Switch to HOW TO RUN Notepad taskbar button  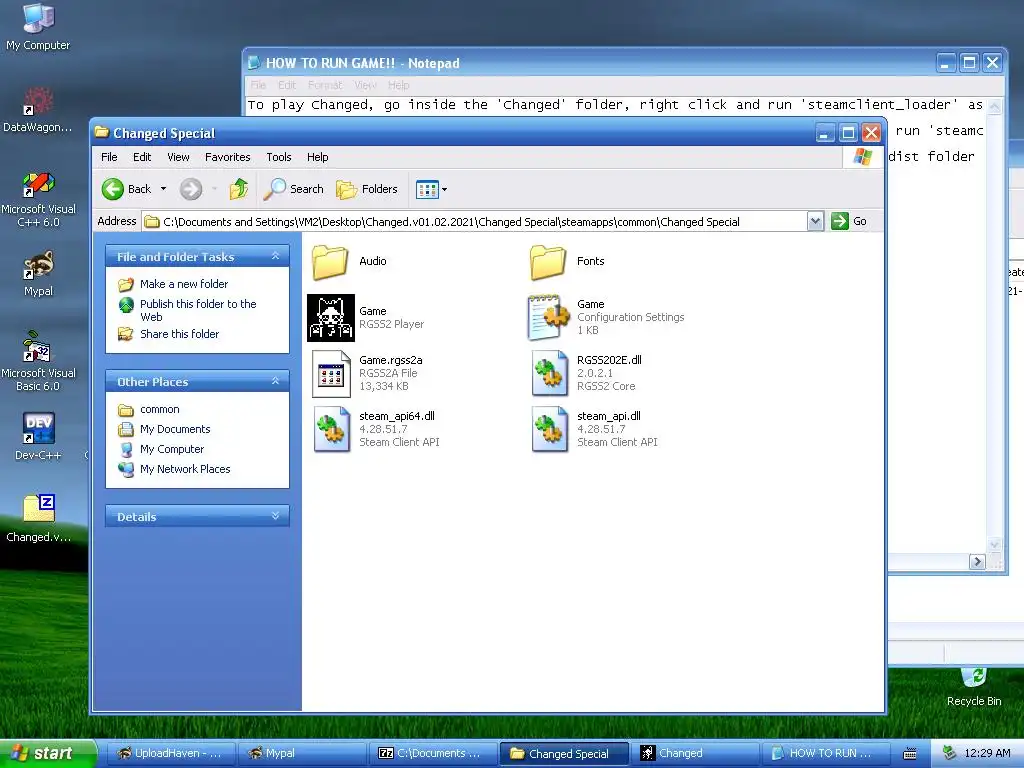coord(825,753)
